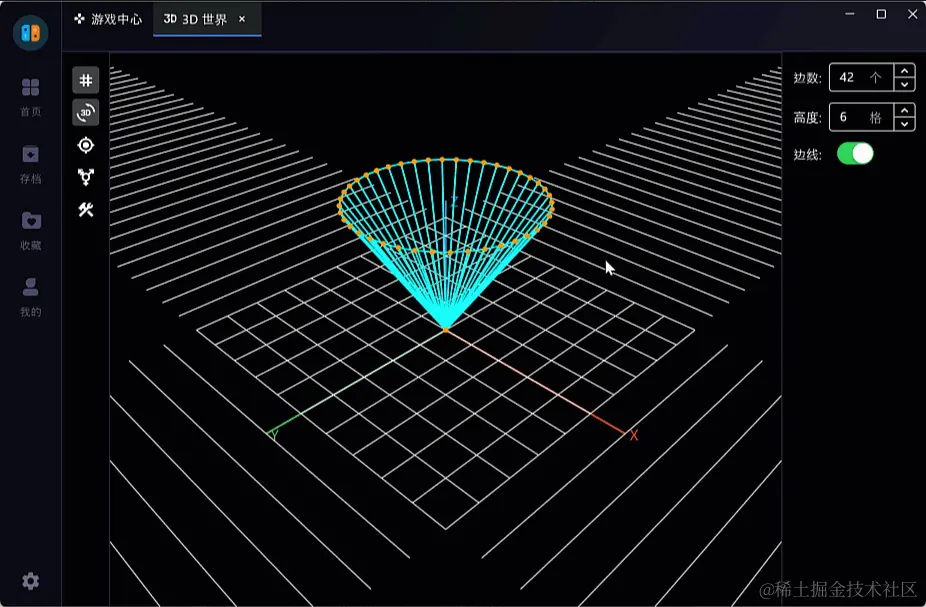
Task: Open the wrench and hammer tools icon
Action: 86,210
